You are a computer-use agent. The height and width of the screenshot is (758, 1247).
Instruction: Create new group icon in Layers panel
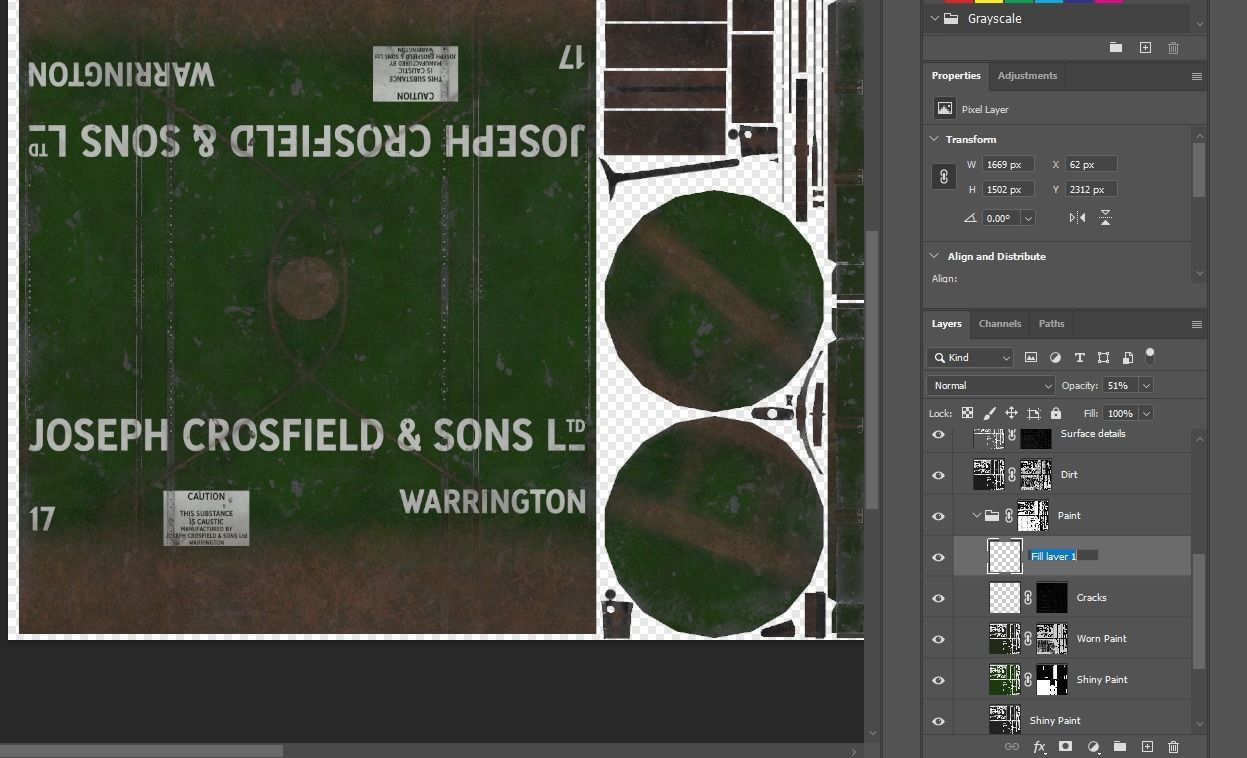[x=1119, y=747]
